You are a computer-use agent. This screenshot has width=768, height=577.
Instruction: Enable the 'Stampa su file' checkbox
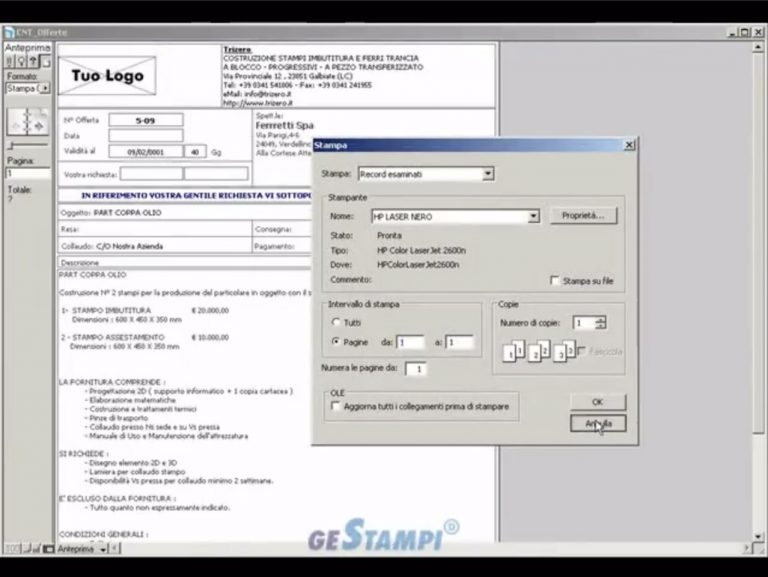555,282
